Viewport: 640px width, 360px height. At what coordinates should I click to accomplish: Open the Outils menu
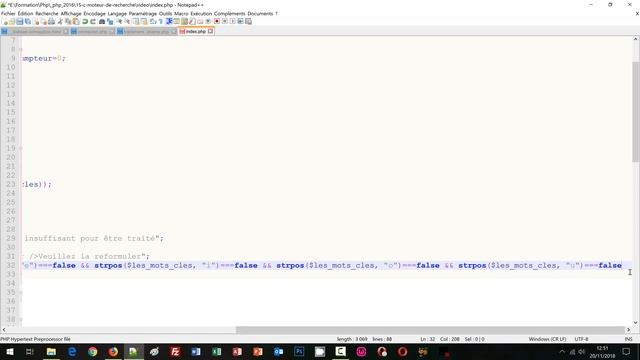165,13
